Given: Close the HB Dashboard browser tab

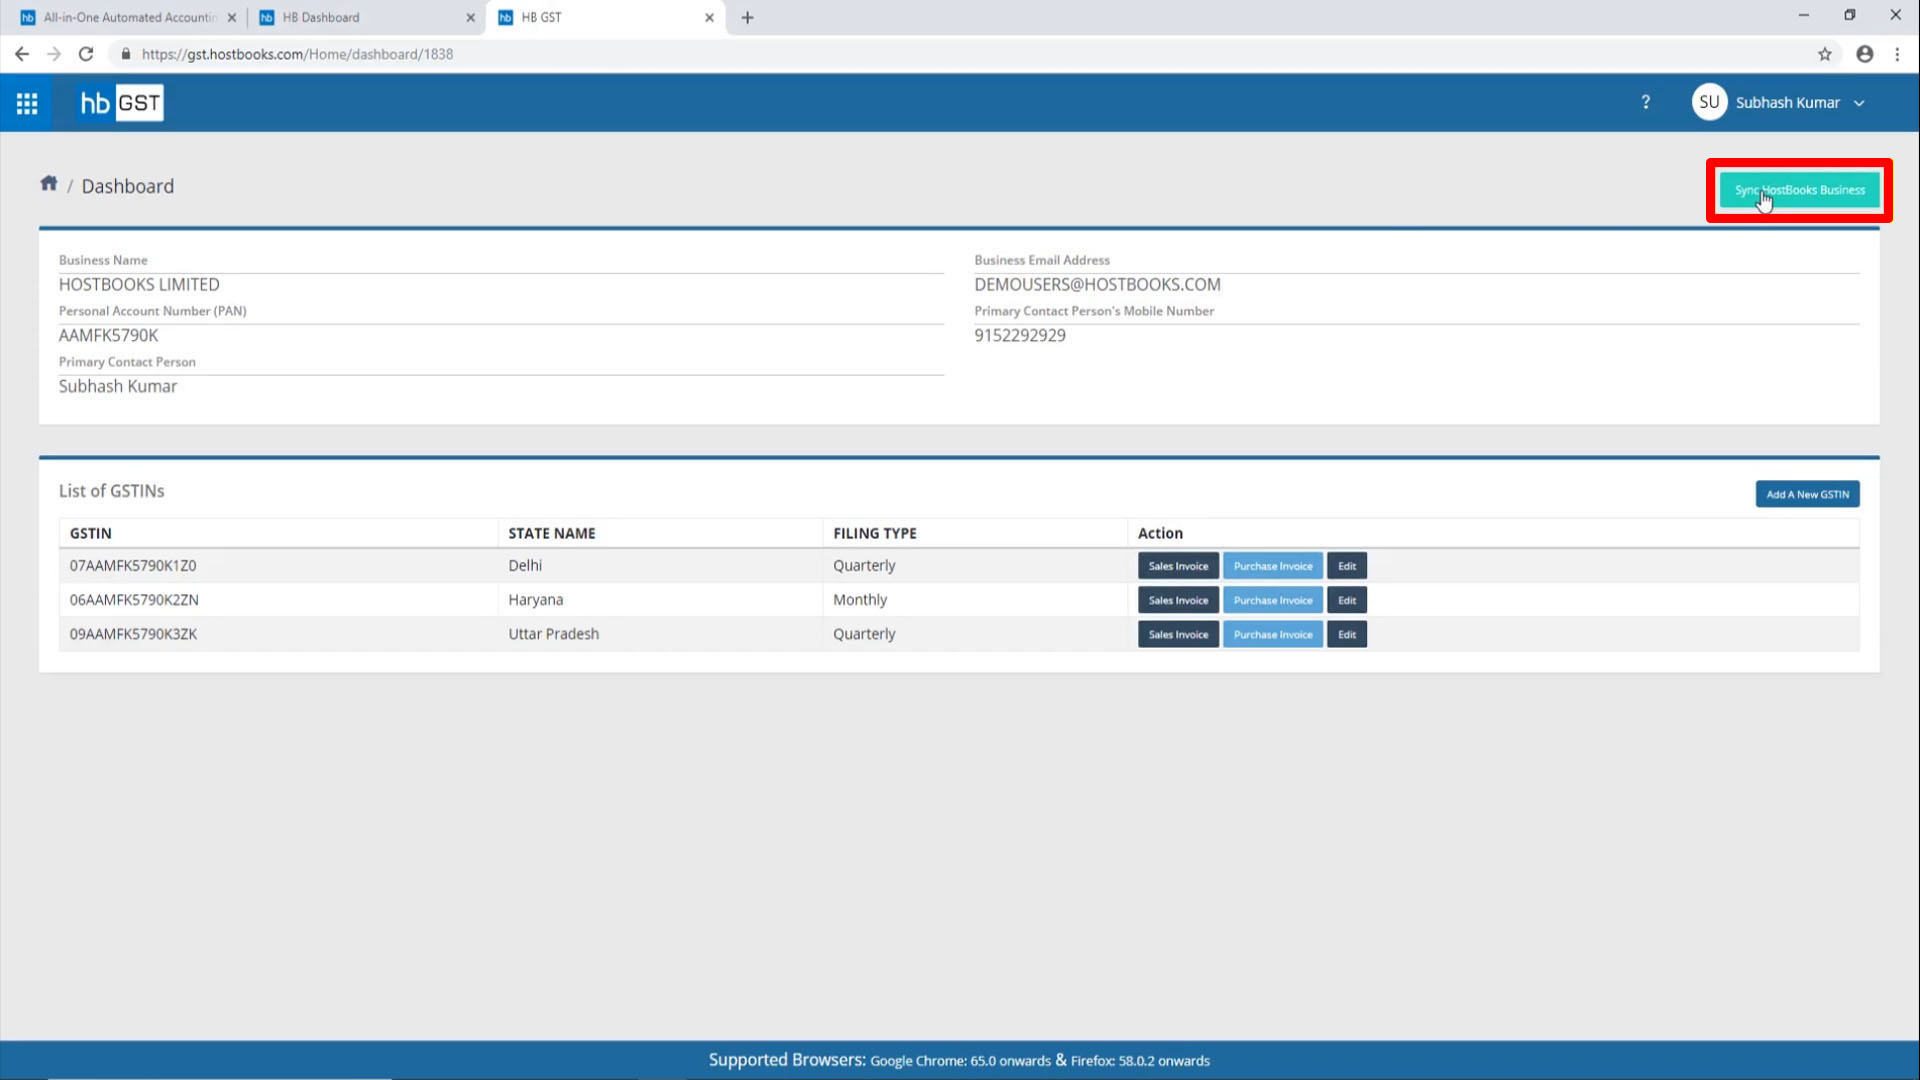Looking at the screenshot, I should [470, 17].
